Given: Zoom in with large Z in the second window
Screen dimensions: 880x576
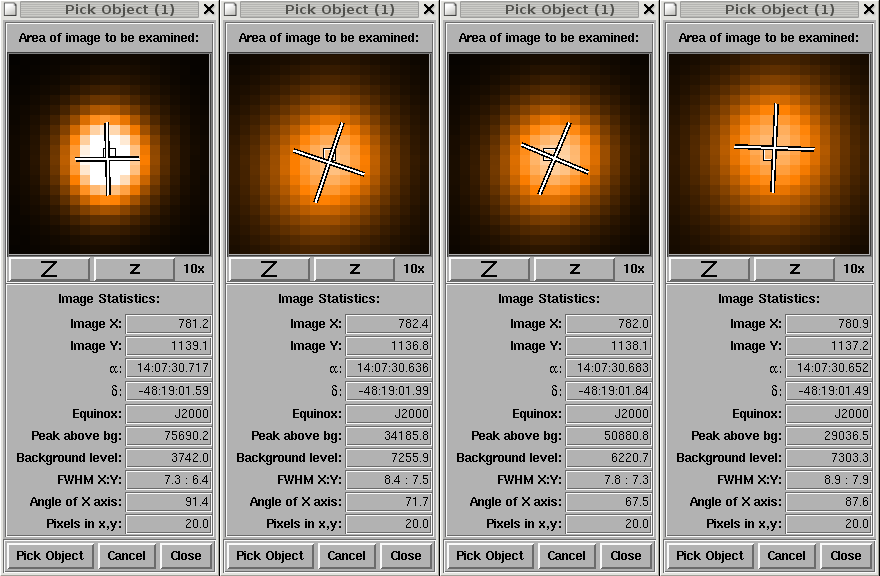Looking at the screenshot, I should (270, 269).
